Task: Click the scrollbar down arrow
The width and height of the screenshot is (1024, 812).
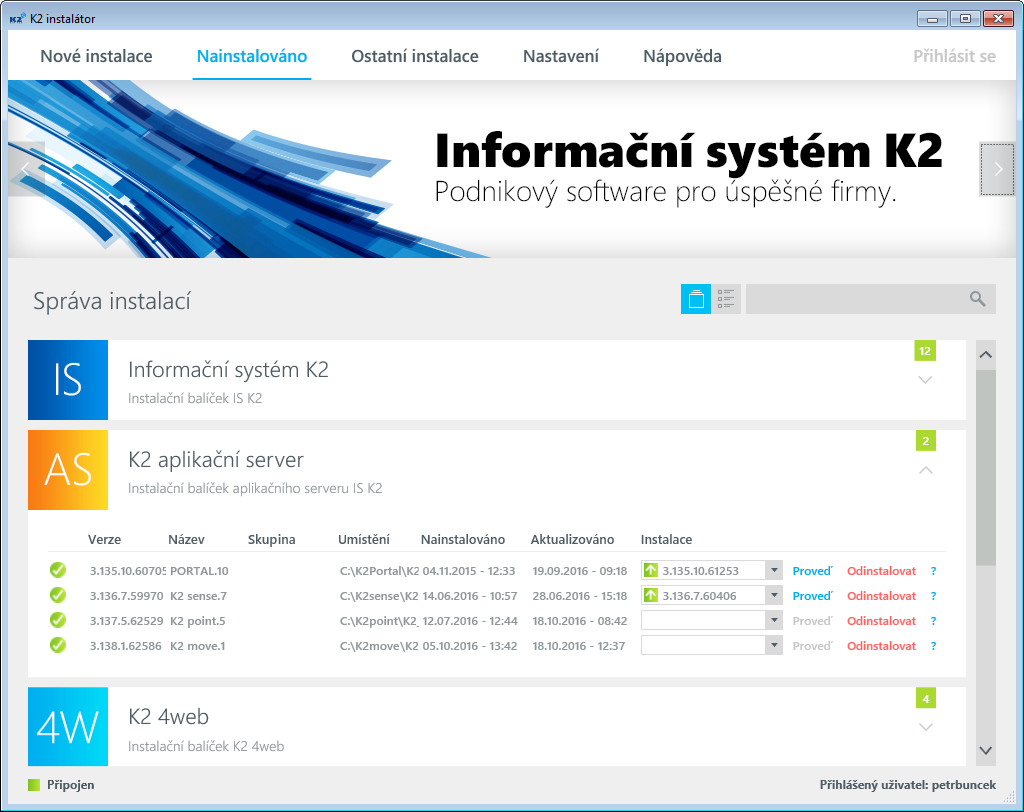Action: (985, 751)
